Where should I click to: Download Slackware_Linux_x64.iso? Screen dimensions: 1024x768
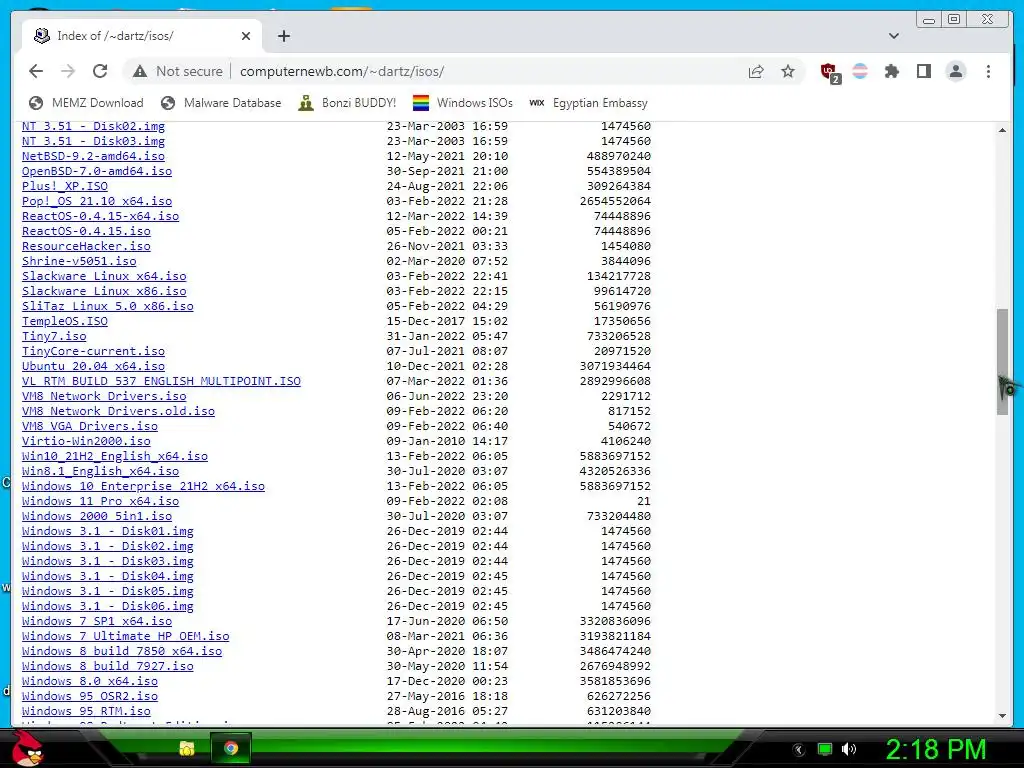[x=104, y=276]
